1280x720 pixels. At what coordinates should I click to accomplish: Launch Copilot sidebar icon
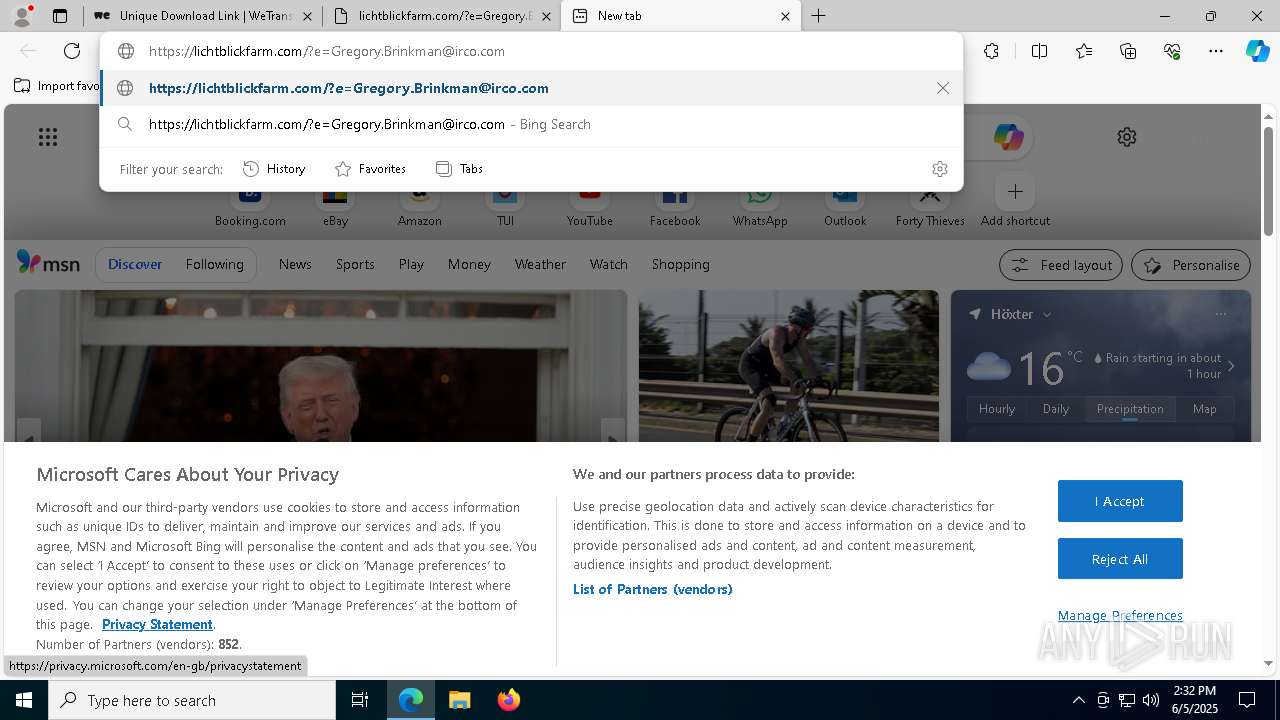pos(1257,51)
